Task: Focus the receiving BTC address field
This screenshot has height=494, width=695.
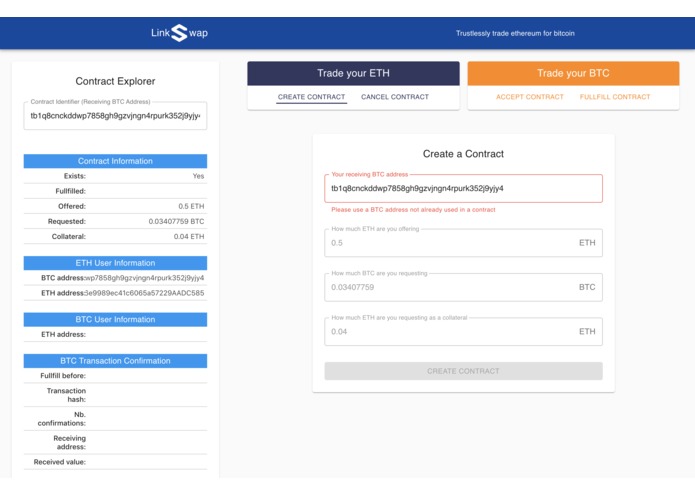Action: coord(463,188)
